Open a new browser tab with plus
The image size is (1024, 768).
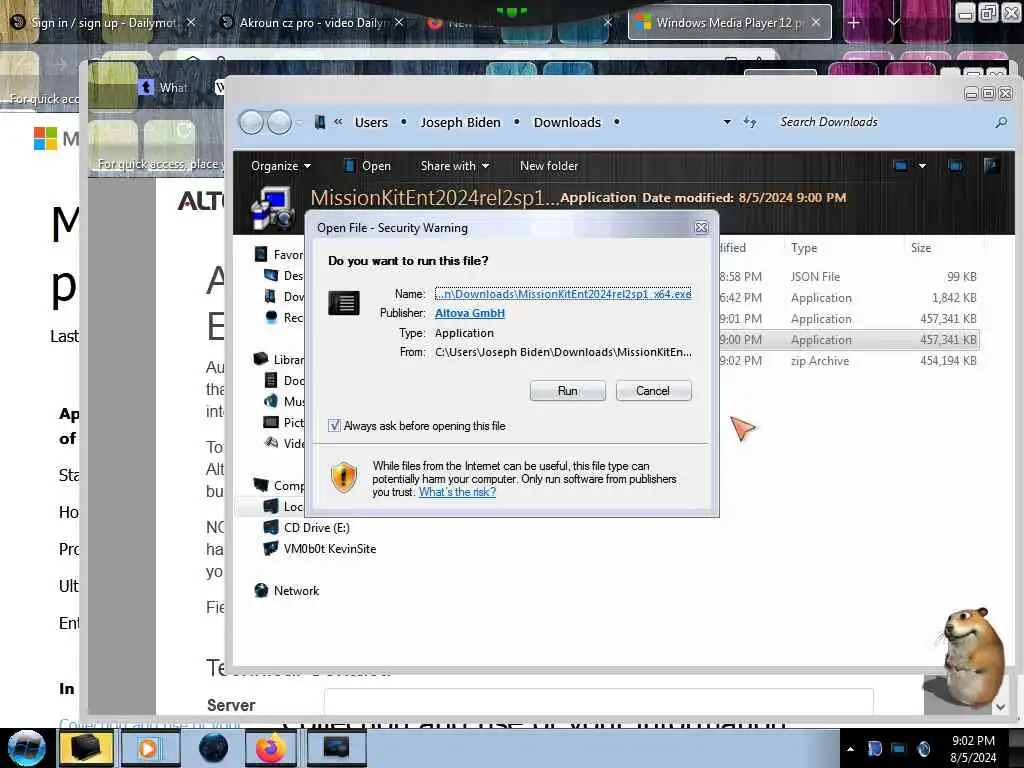(854, 23)
